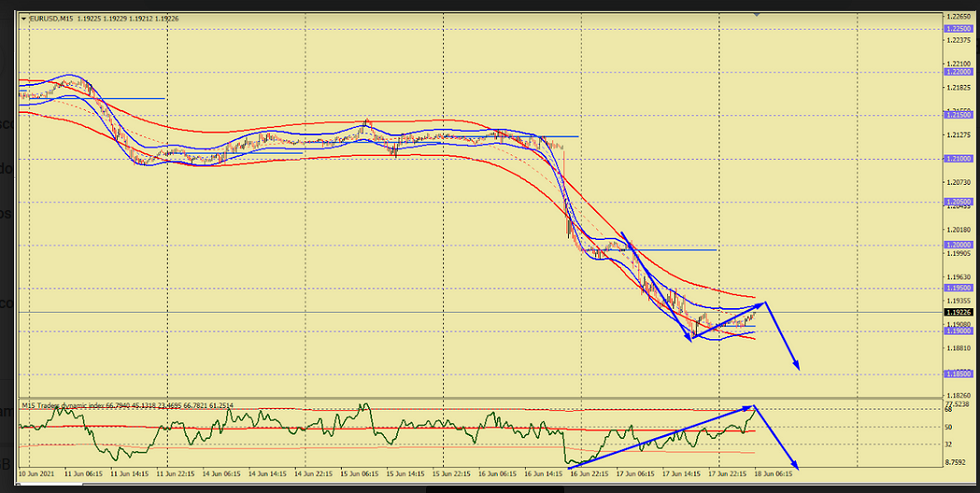Select the 1.20000 price level label
980x493 pixels.
[x=958, y=244]
